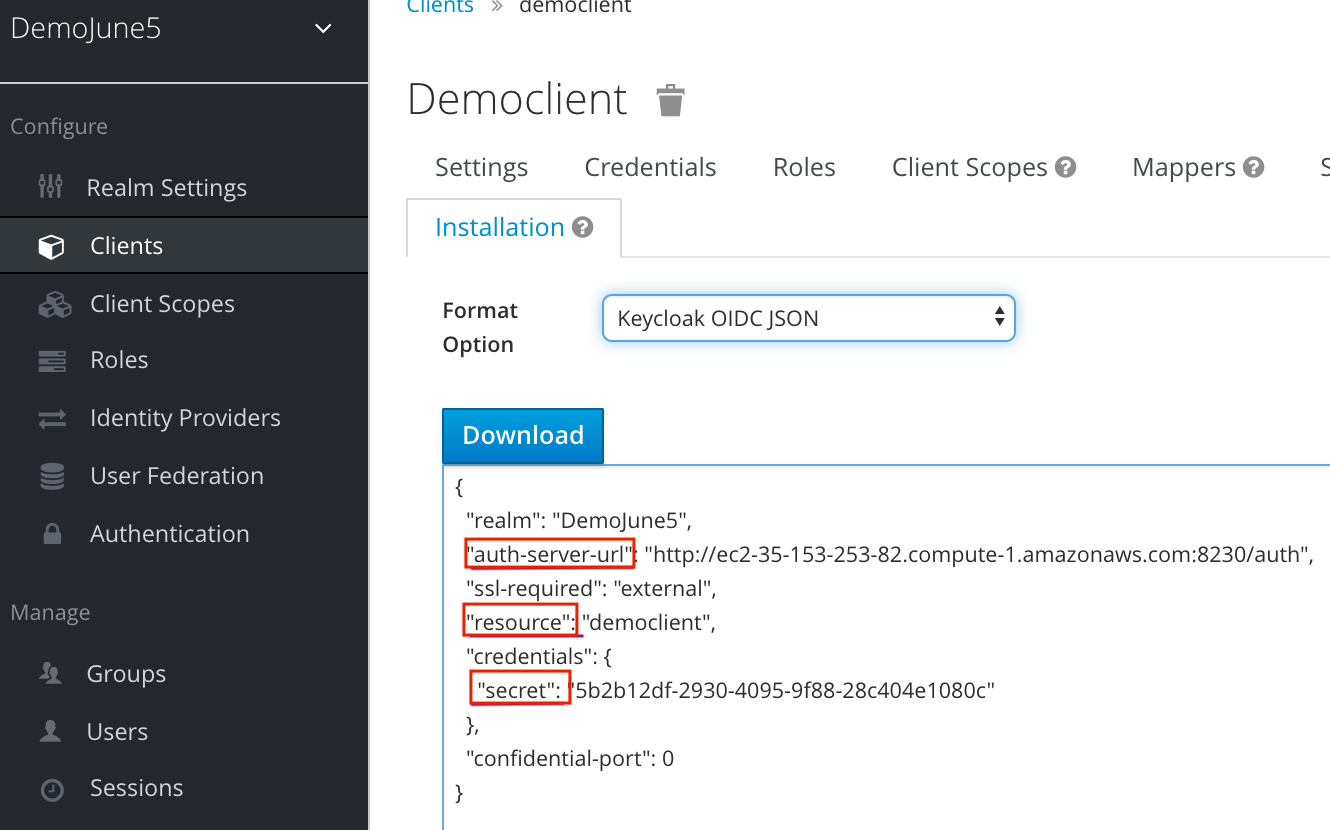1330x830 pixels.
Task: Open User Federation page
Action: (177, 476)
